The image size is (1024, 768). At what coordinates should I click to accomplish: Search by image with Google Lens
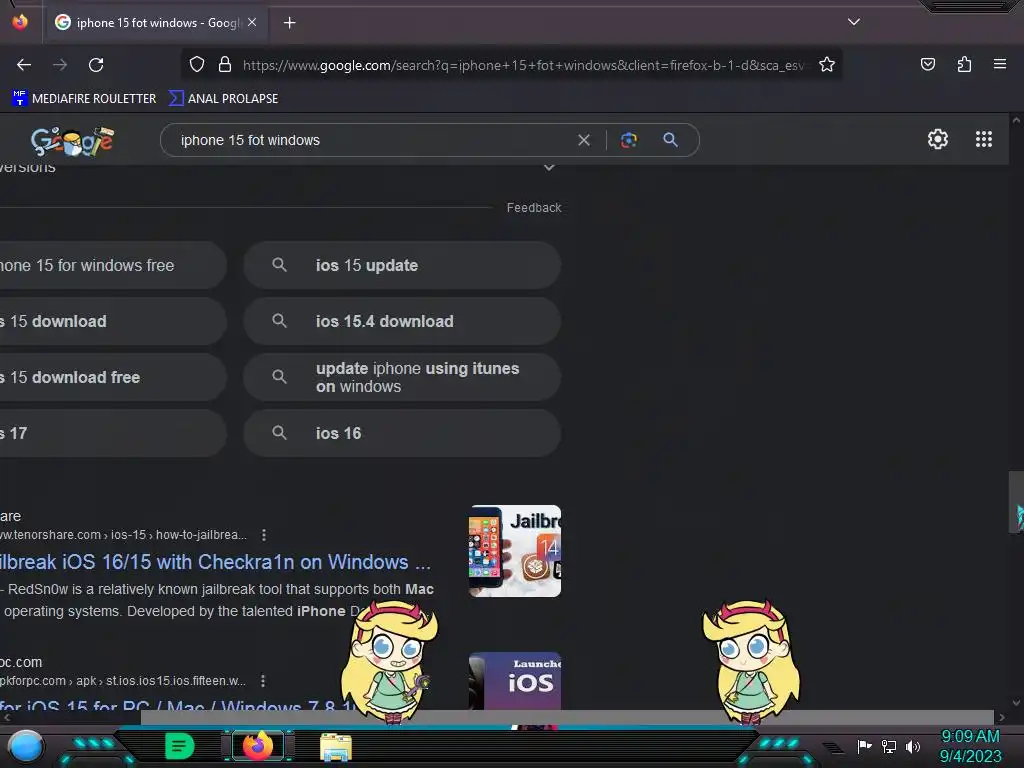628,140
